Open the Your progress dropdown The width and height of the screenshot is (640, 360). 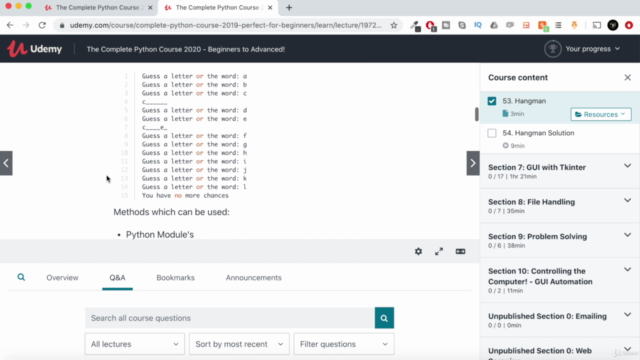coord(593,49)
